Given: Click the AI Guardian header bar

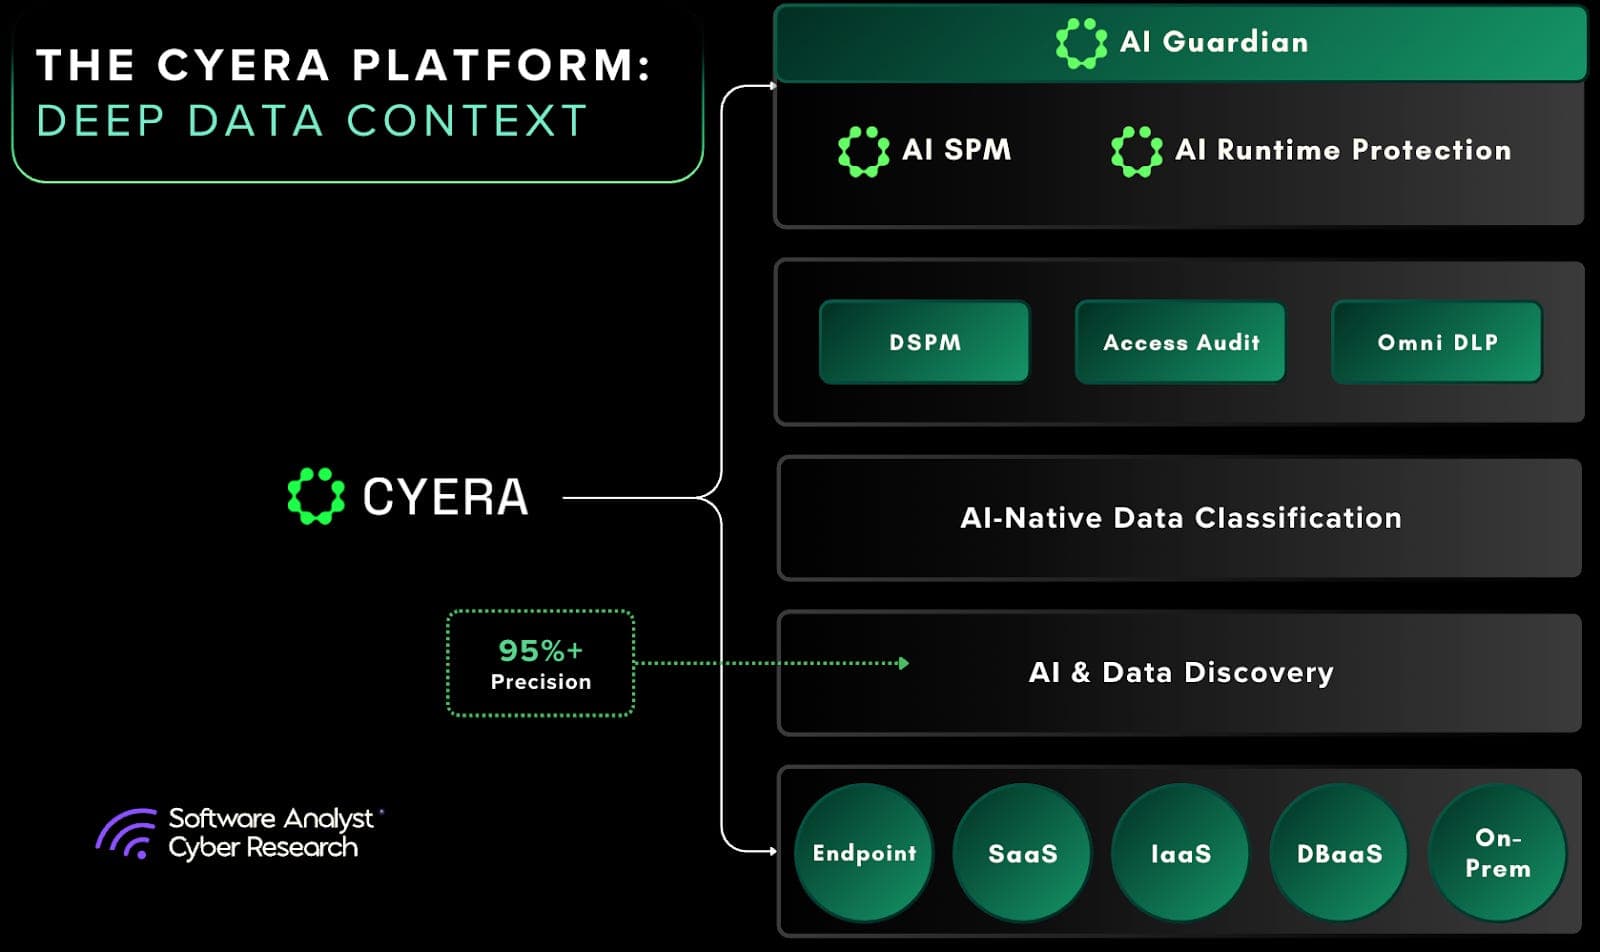Looking at the screenshot, I should point(1180,43).
